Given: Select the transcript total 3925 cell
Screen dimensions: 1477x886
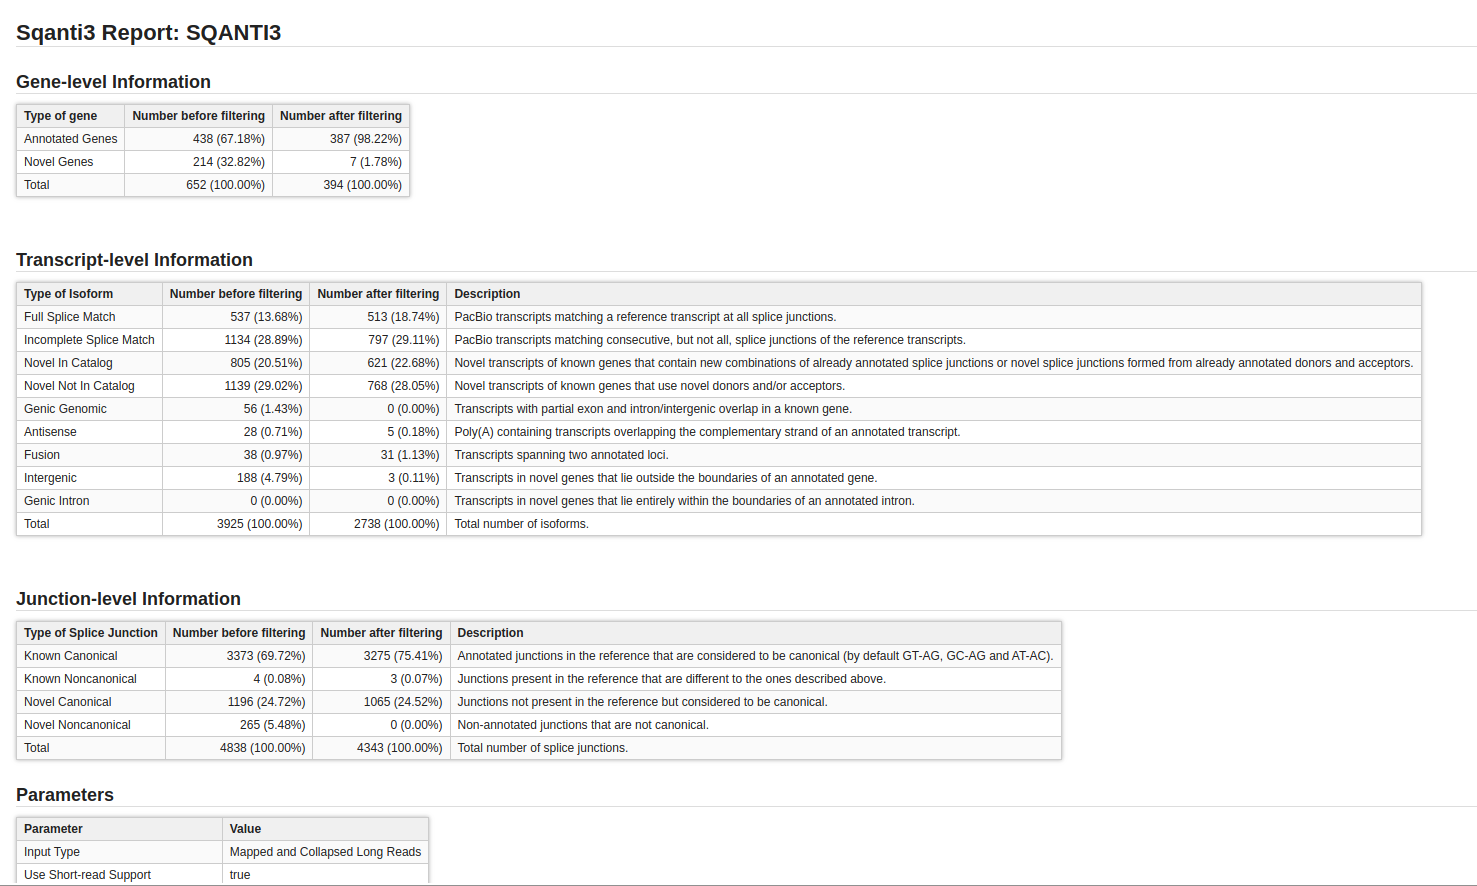Looking at the screenshot, I should click(259, 524).
